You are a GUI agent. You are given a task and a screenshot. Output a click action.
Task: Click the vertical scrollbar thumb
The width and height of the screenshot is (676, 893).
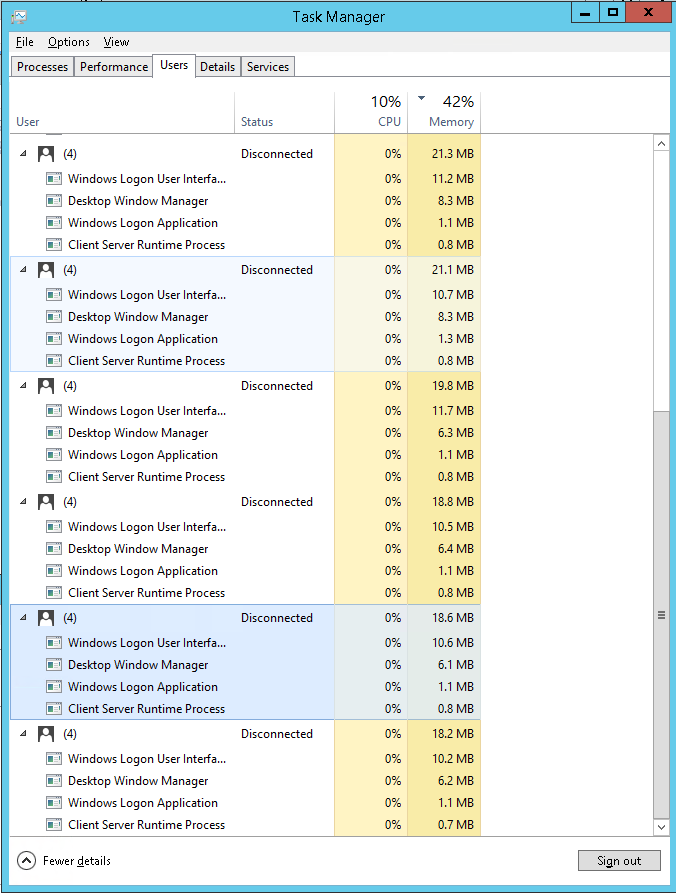click(x=661, y=615)
